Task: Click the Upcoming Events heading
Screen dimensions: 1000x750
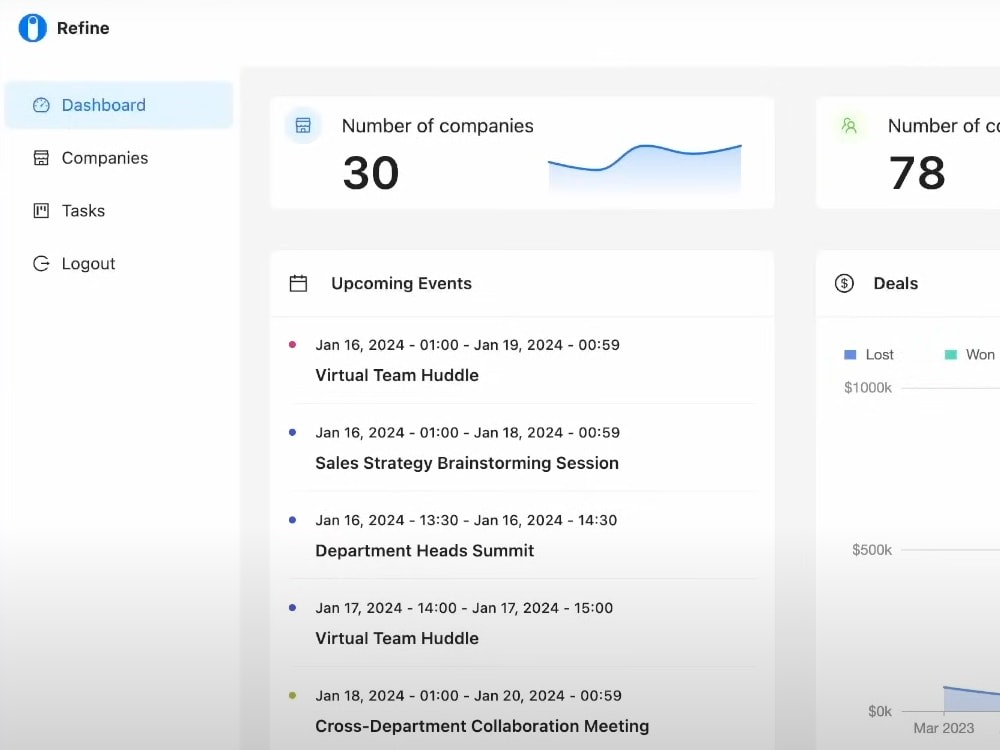Action: (402, 284)
